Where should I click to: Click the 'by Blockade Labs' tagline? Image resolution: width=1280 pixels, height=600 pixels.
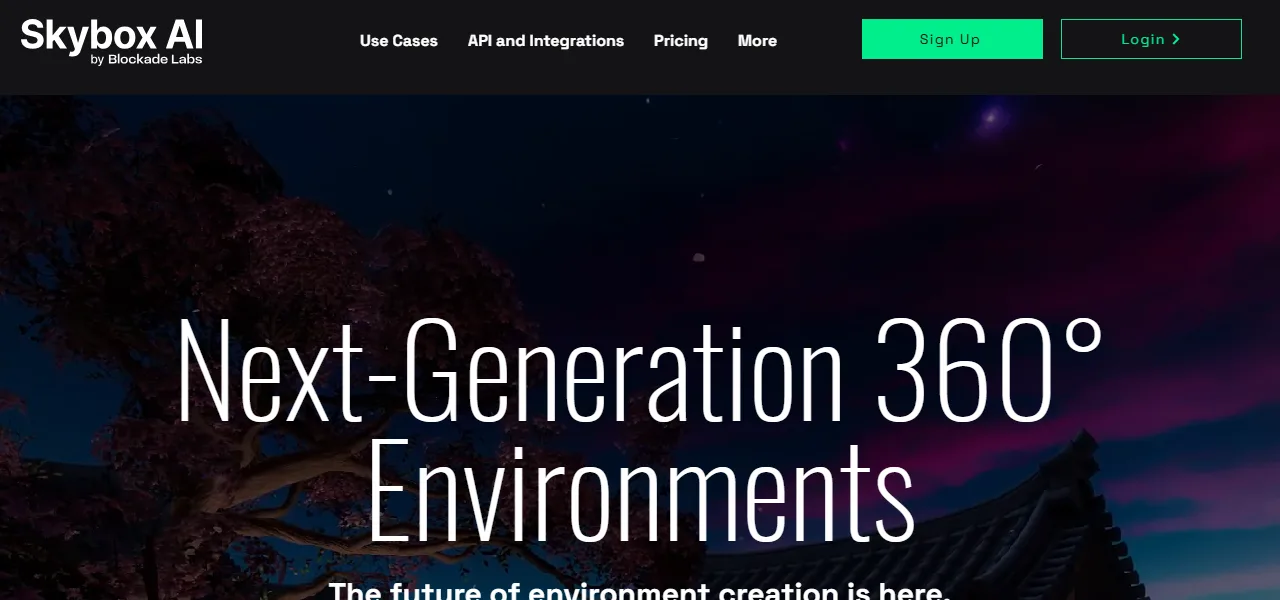pyautogui.click(x=146, y=60)
